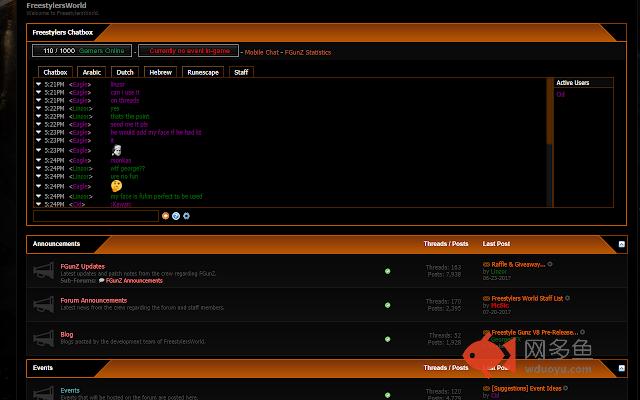
Task: Click green status icon in FGunZ Updates row
Action: coord(387,271)
